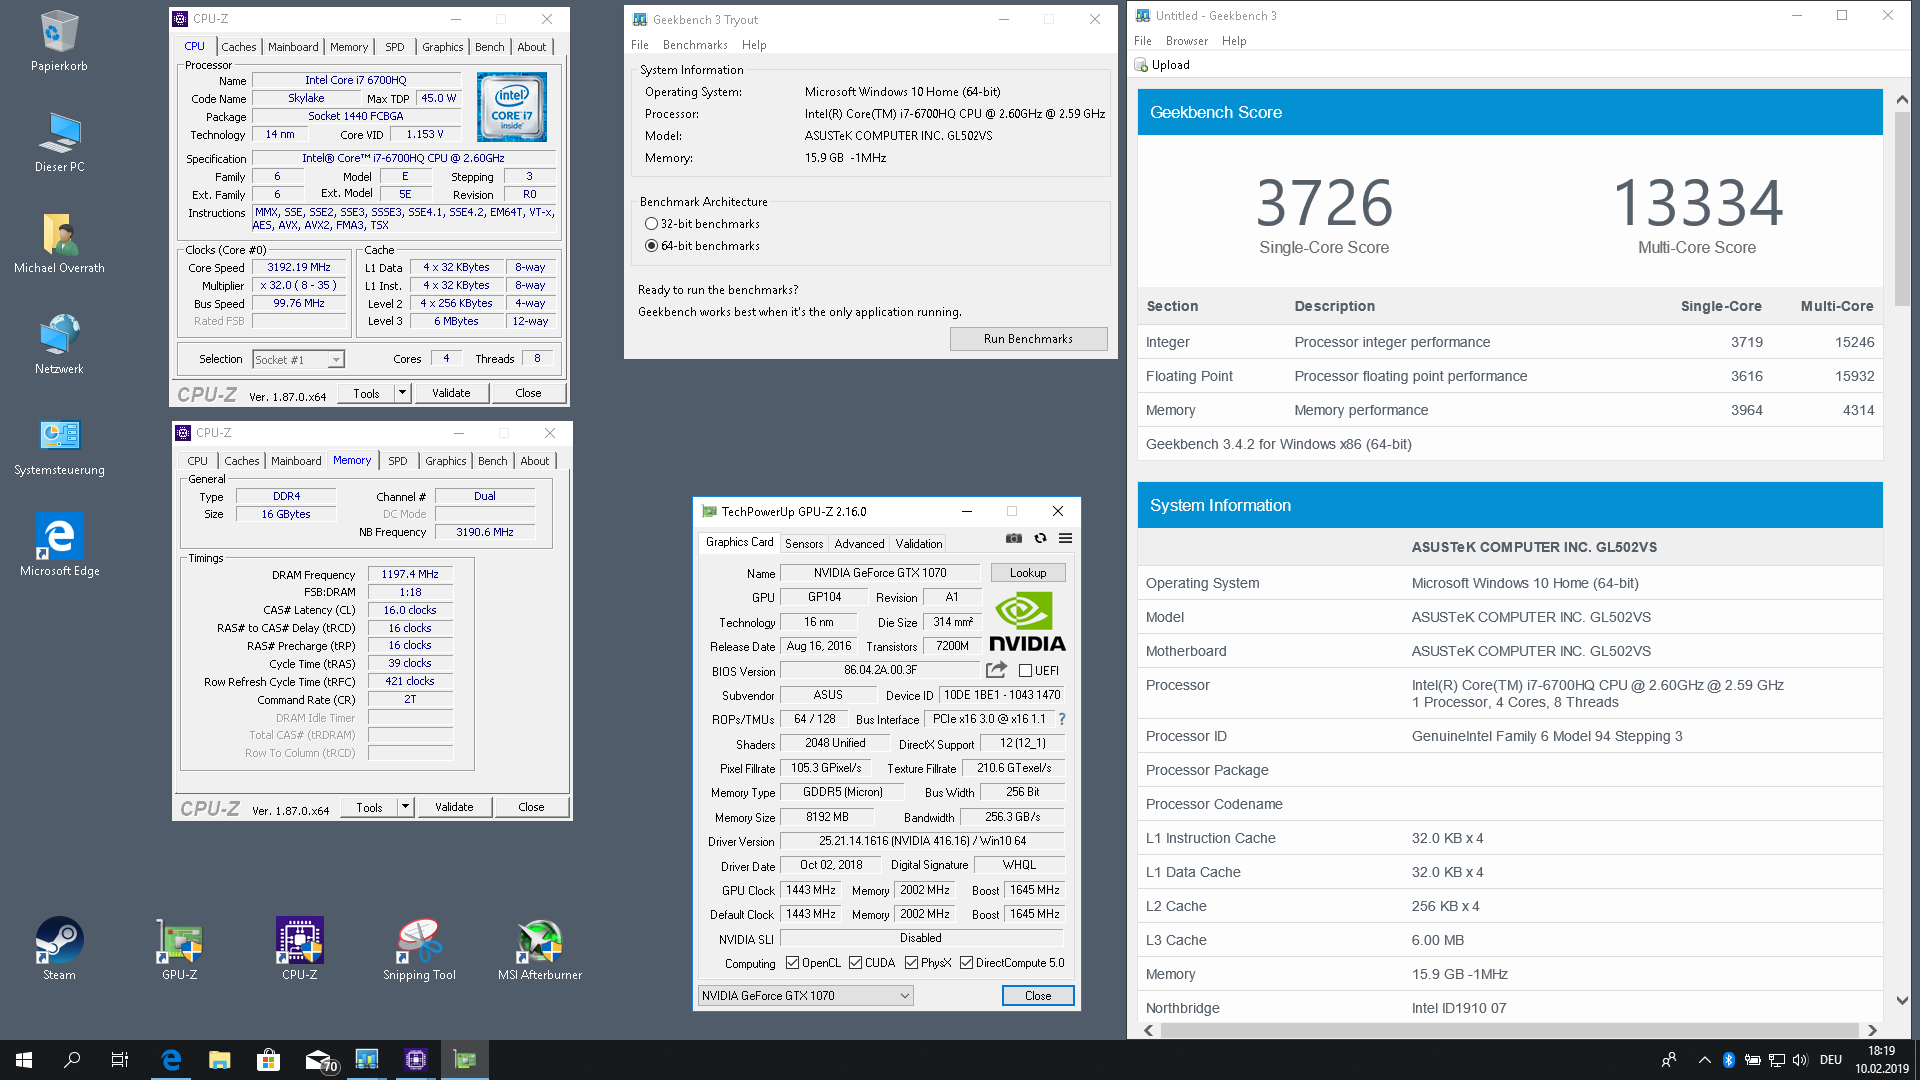Open Microsoft Store from the taskbar
Viewport: 1920px width, 1080px height.
268,1060
